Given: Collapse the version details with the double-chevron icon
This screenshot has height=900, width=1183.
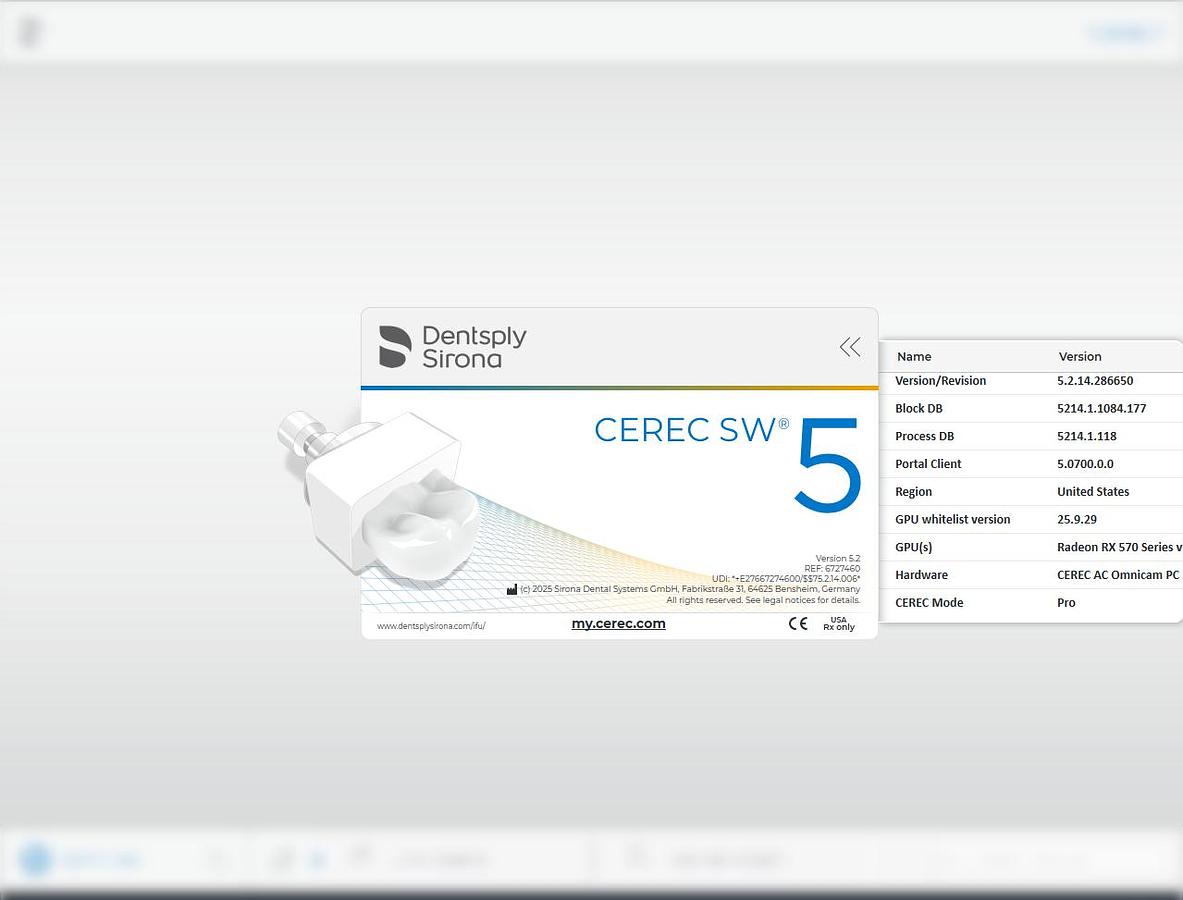Looking at the screenshot, I should point(850,346).
